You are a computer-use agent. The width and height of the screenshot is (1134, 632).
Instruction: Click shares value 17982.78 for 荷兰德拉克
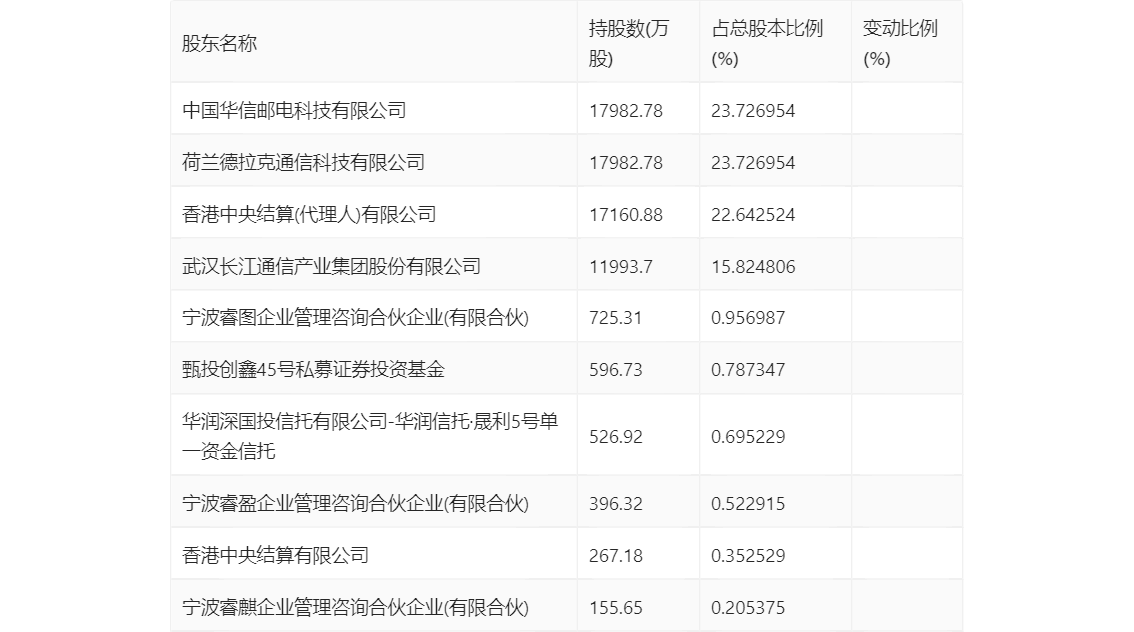(x=626, y=163)
